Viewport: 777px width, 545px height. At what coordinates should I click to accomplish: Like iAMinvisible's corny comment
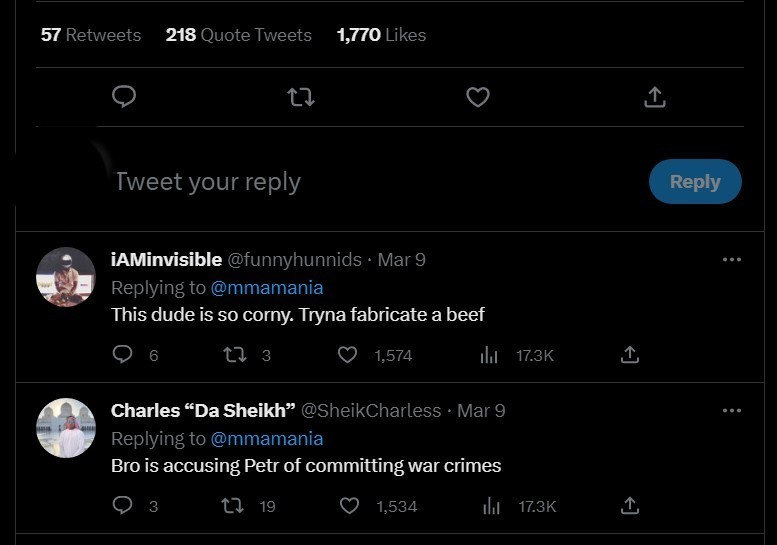[x=347, y=355]
